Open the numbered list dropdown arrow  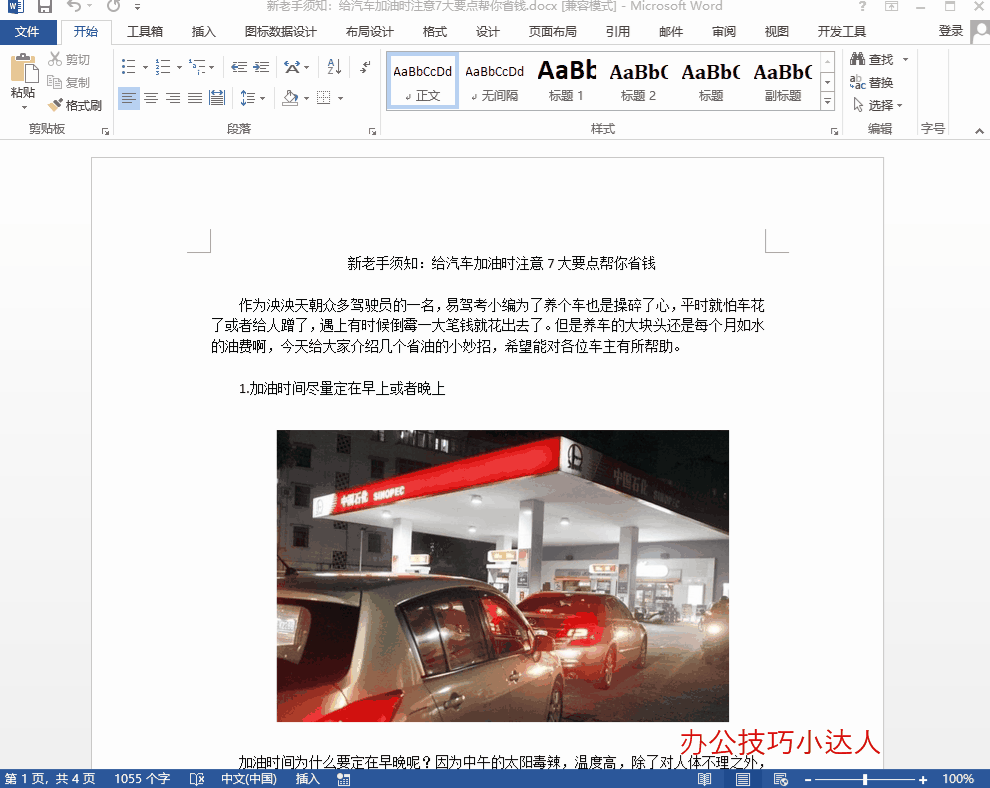pos(179,67)
